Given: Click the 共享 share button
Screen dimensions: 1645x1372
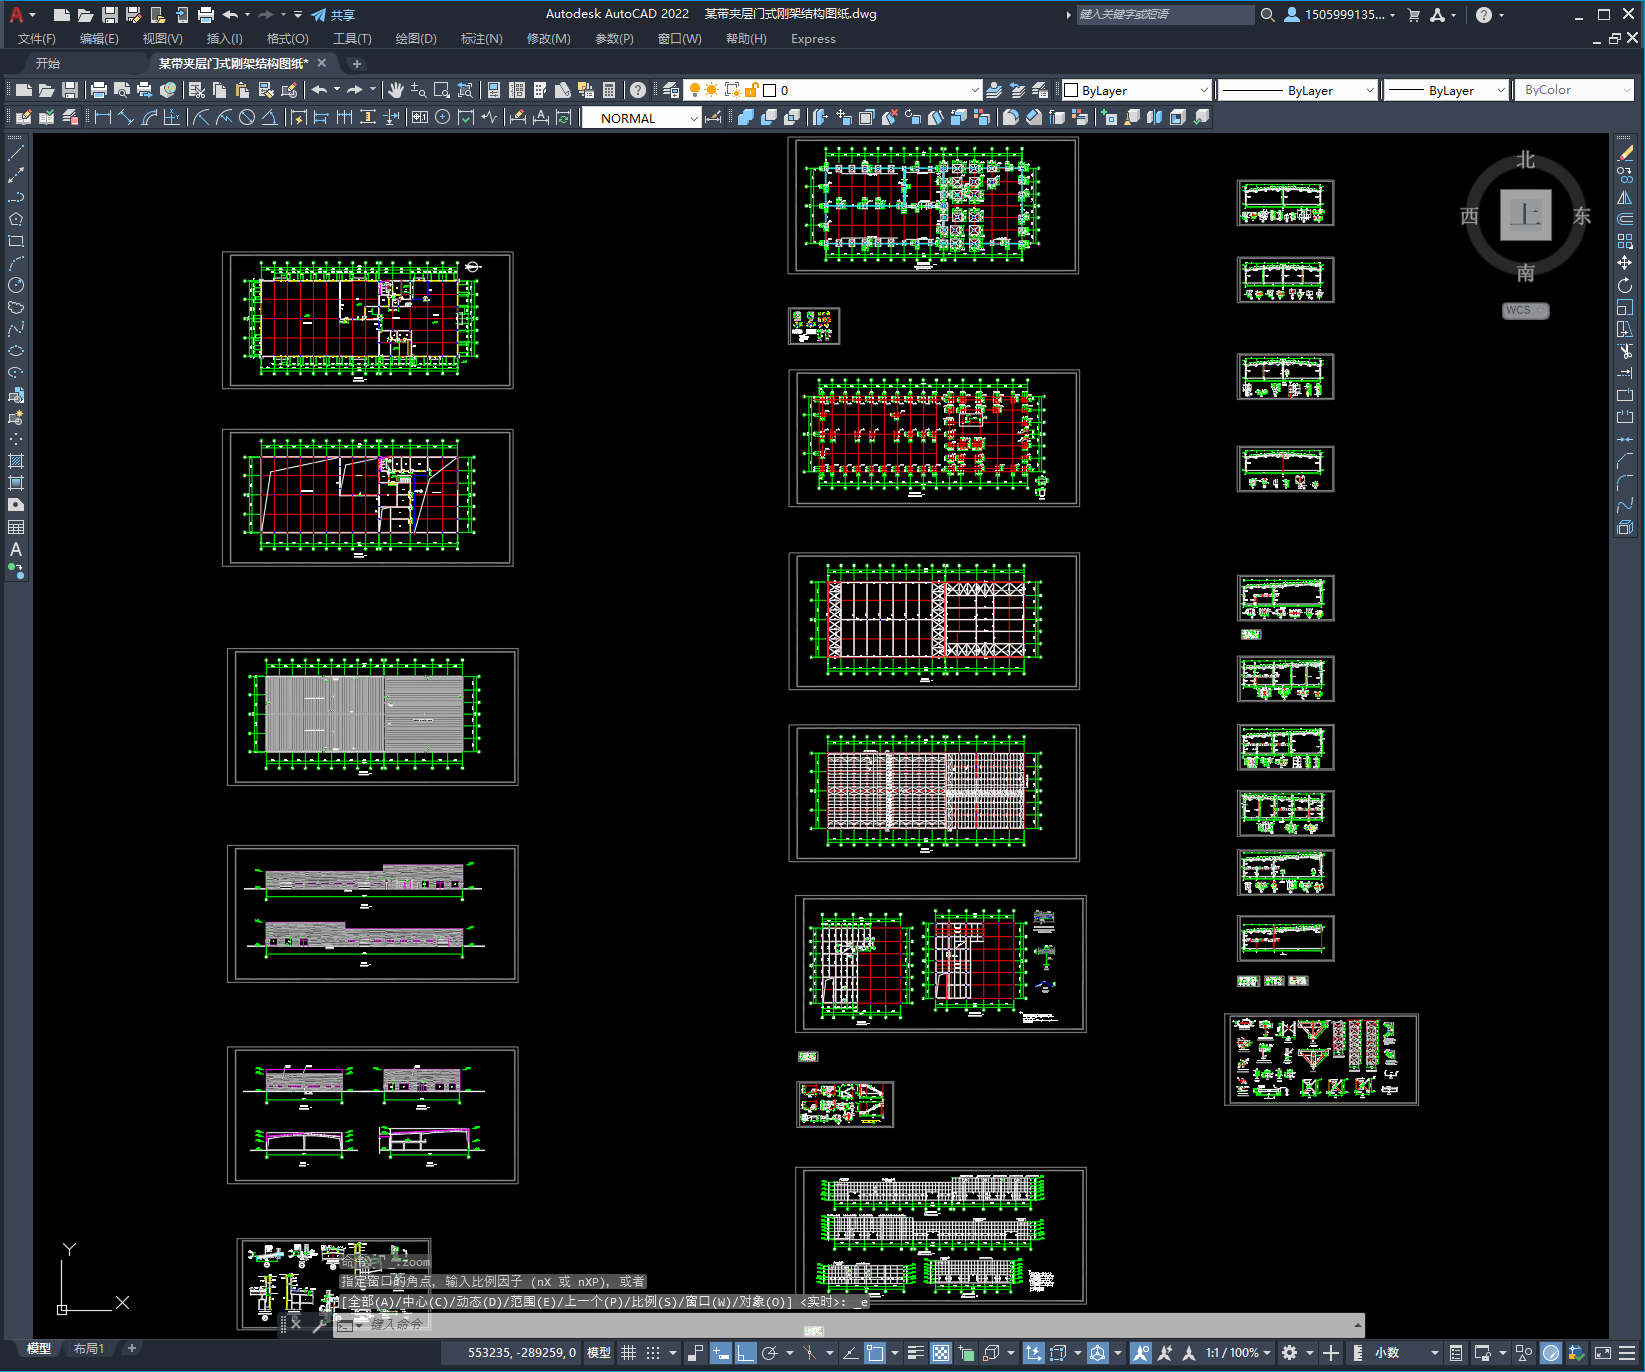Looking at the screenshot, I should click(x=333, y=15).
